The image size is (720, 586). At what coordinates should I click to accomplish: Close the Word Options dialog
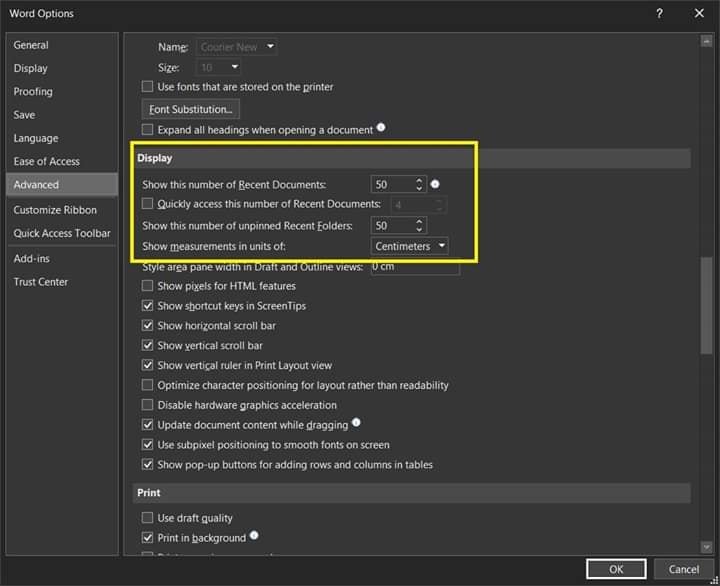tap(699, 13)
